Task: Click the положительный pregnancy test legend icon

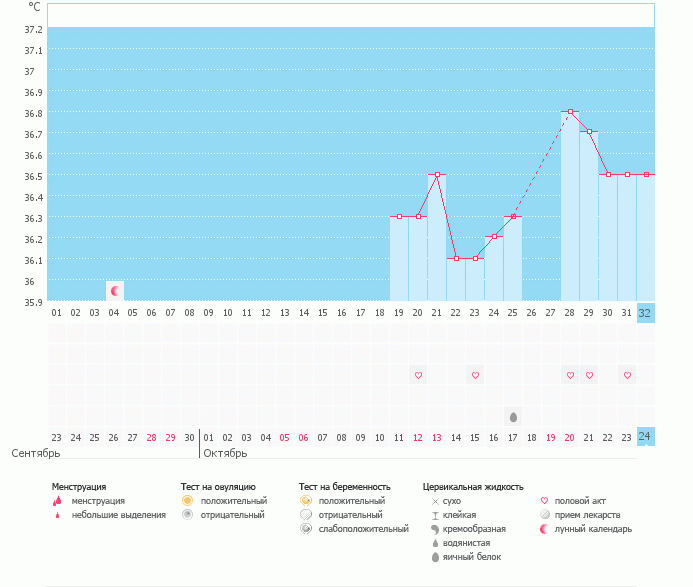Action: 305,500
